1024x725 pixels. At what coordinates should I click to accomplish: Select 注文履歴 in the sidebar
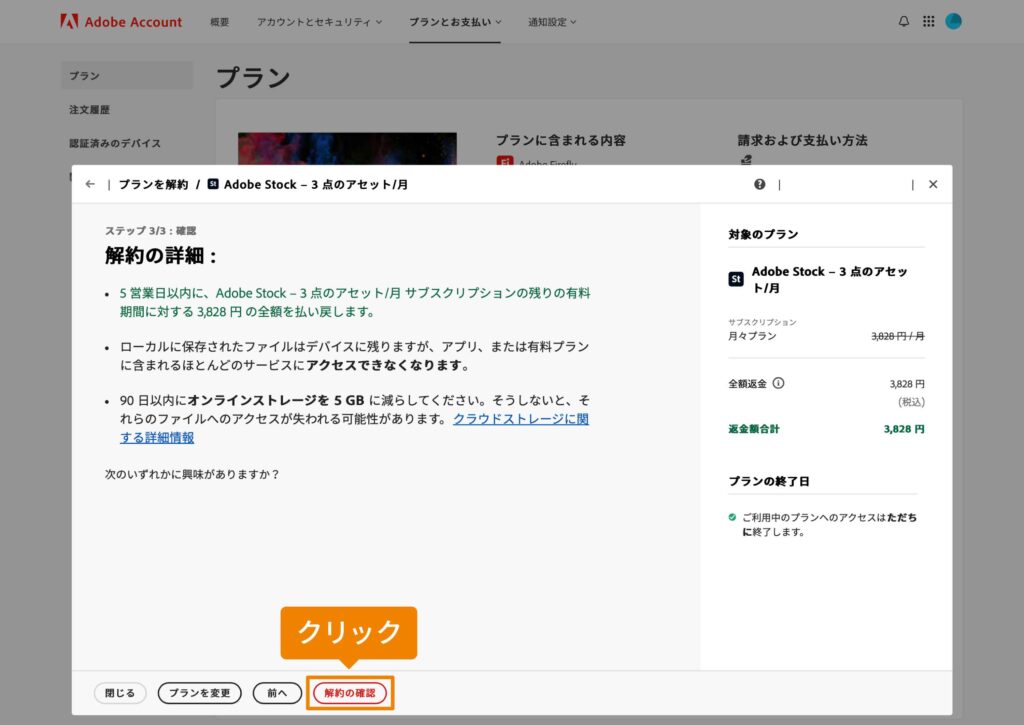pyautogui.click(x=89, y=110)
